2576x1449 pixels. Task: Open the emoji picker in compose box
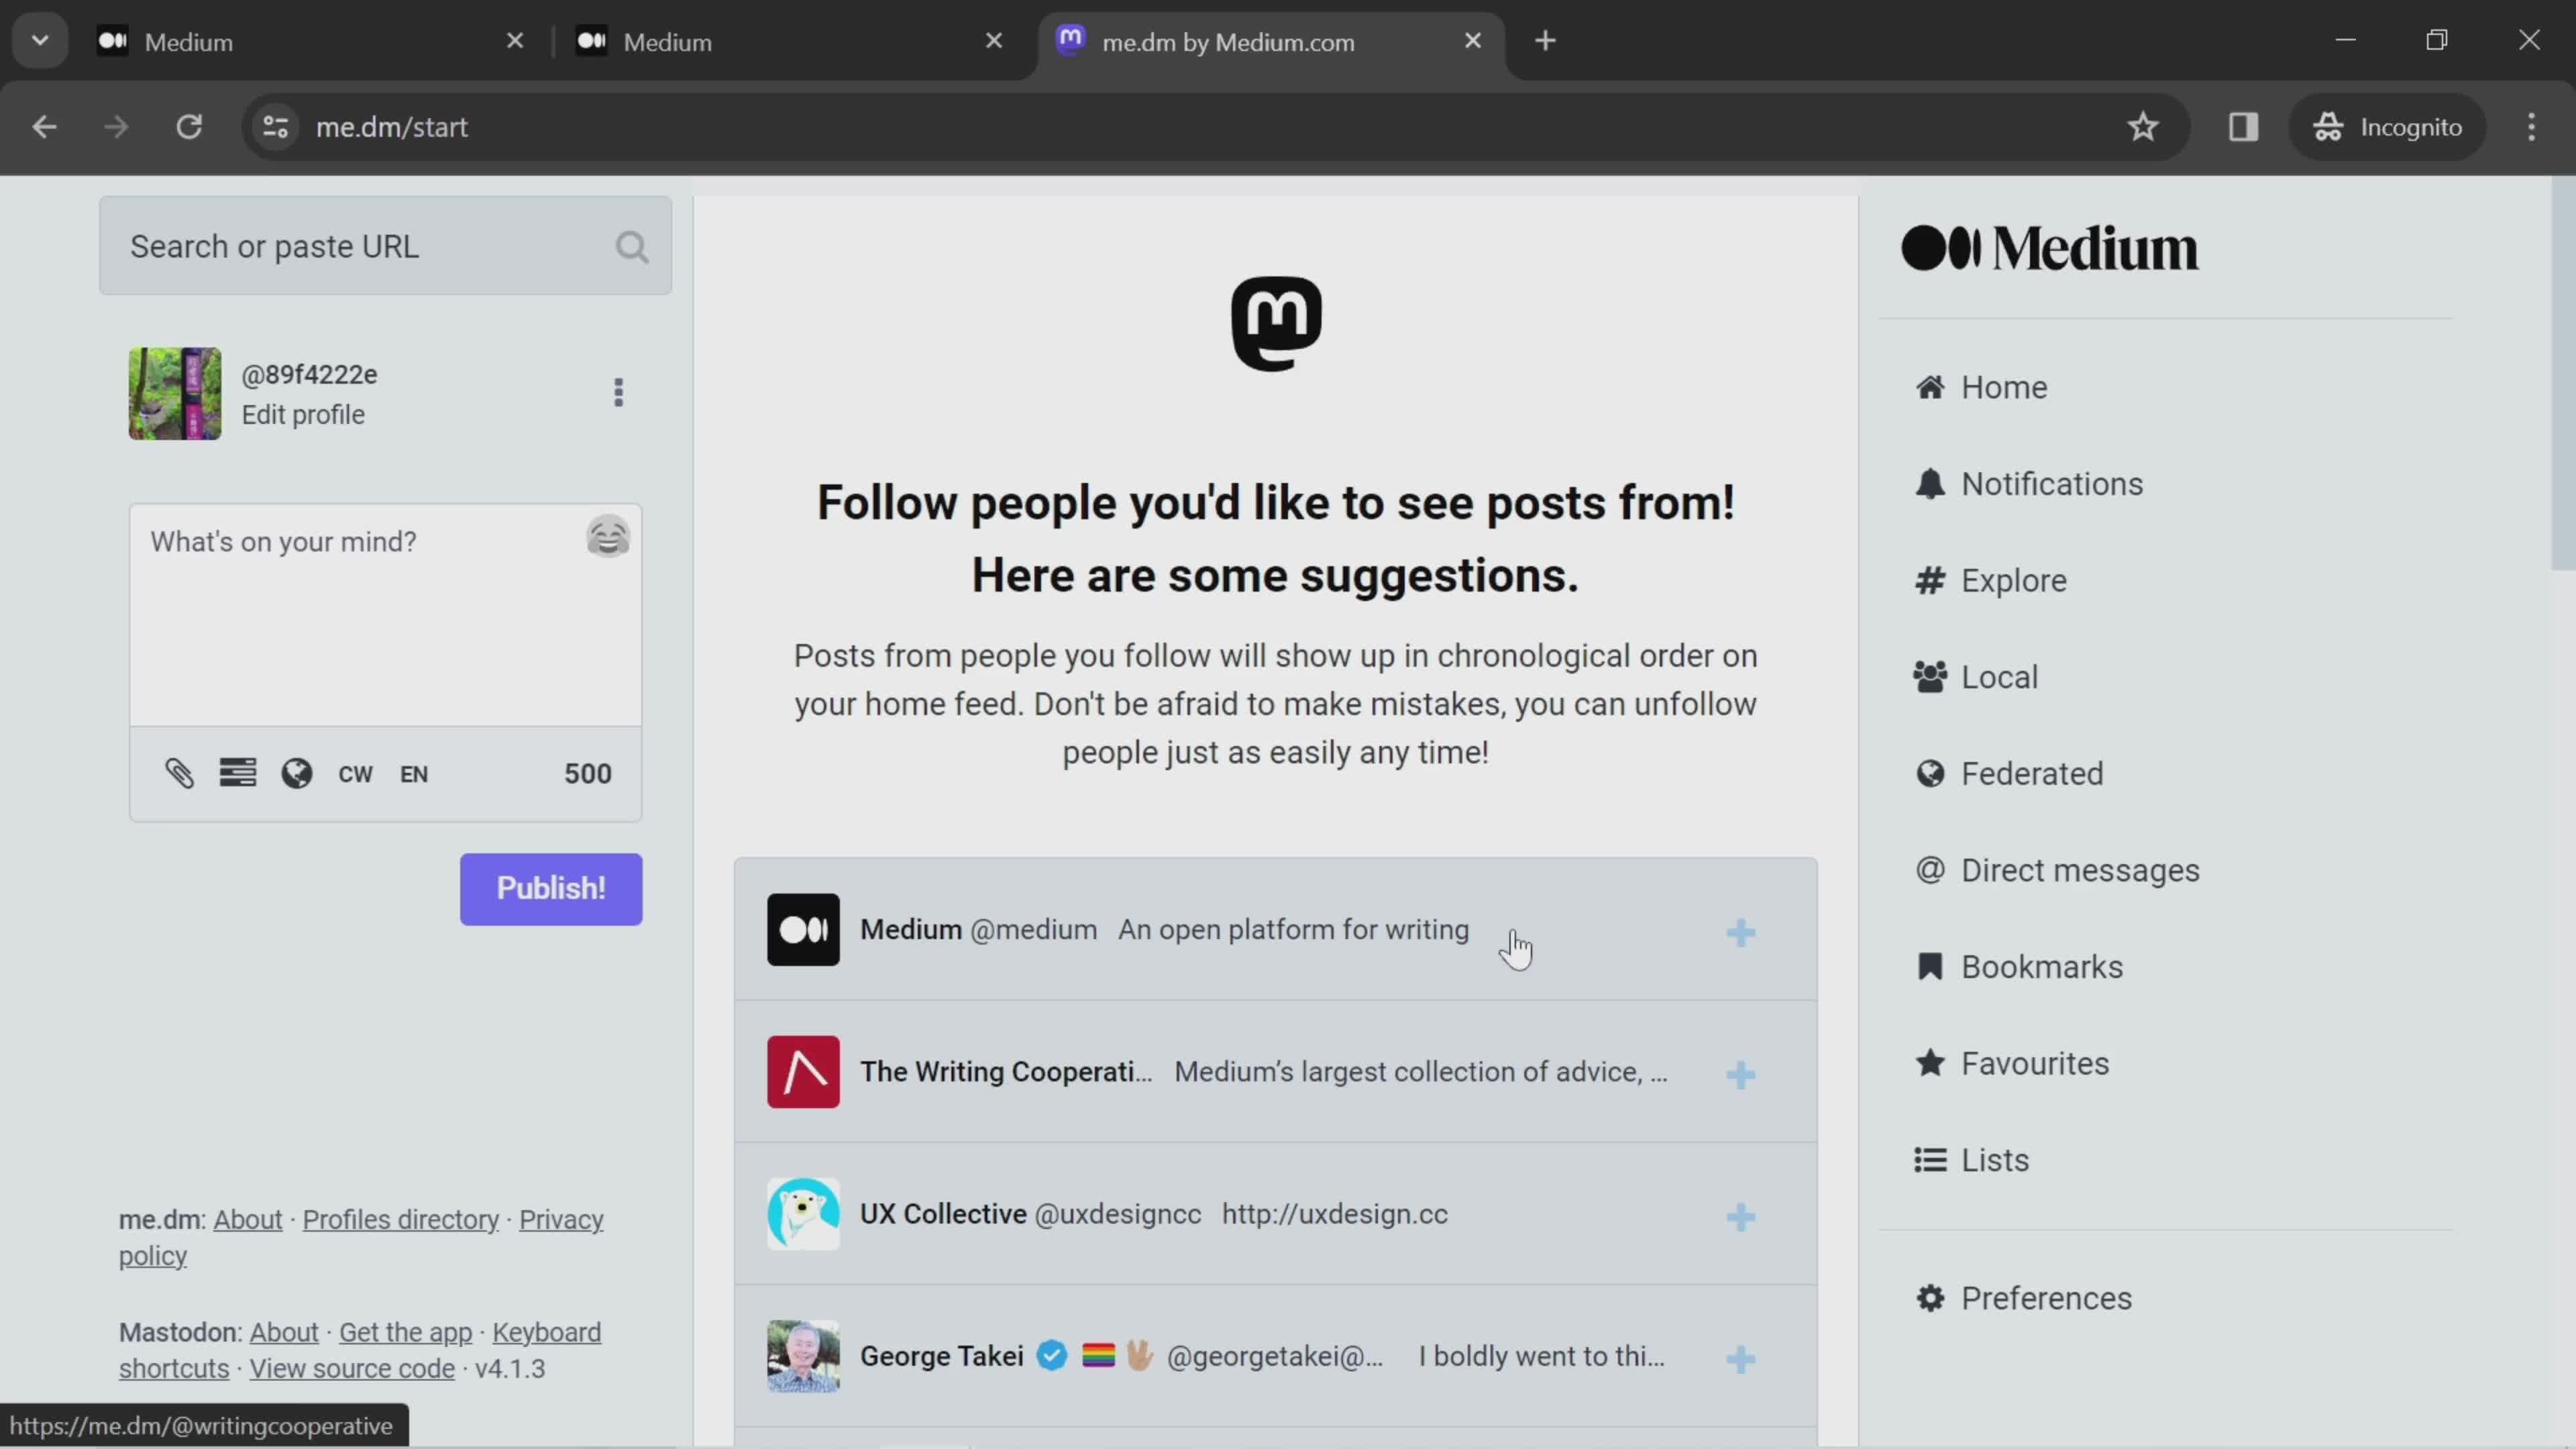607,538
